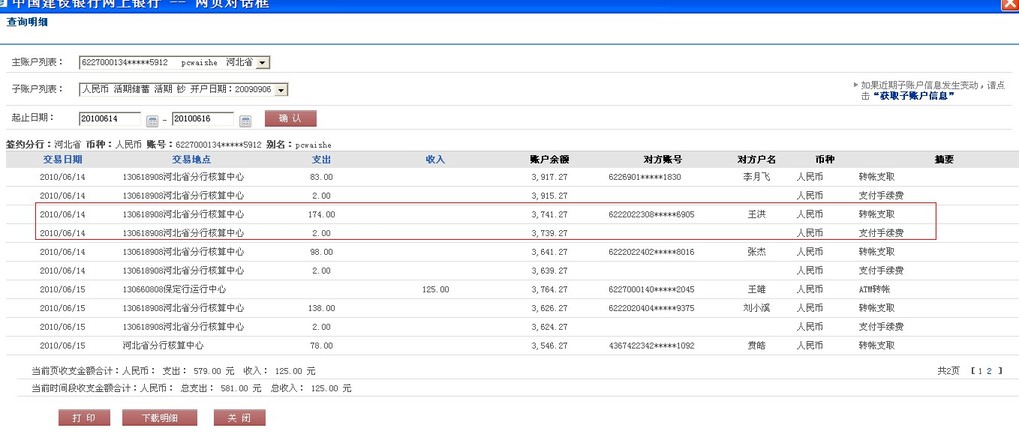Click the 78.00 expense amount
The width and height of the screenshot is (1019, 437).
(321, 346)
